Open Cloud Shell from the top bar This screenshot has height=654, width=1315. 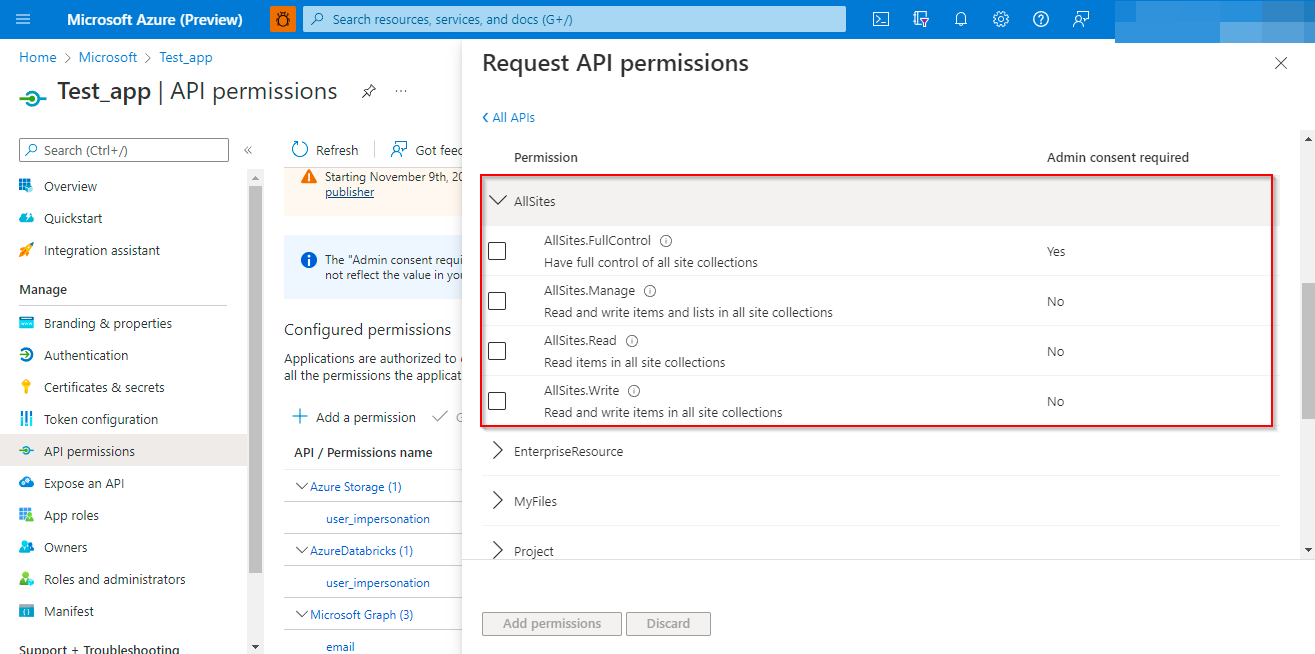point(881,19)
